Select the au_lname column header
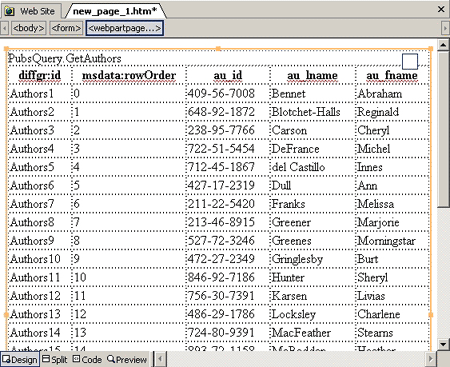450x367 pixels. pos(313,75)
